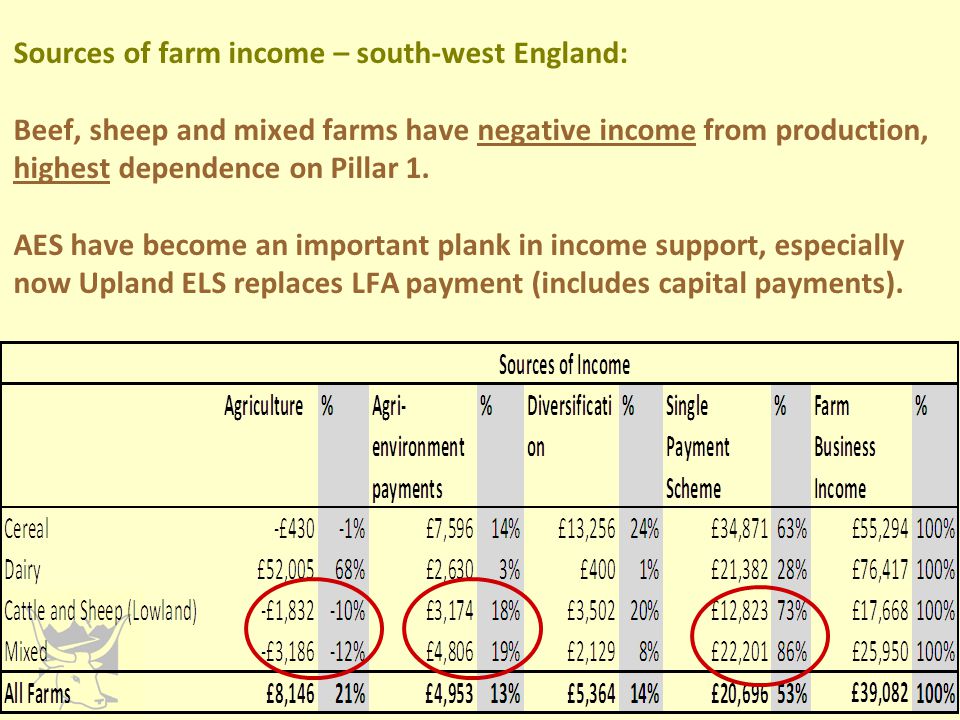The width and height of the screenshot is (960, 720).
Task: Click the Single Payment Scheme header
Action: click(x=698, y=448)
